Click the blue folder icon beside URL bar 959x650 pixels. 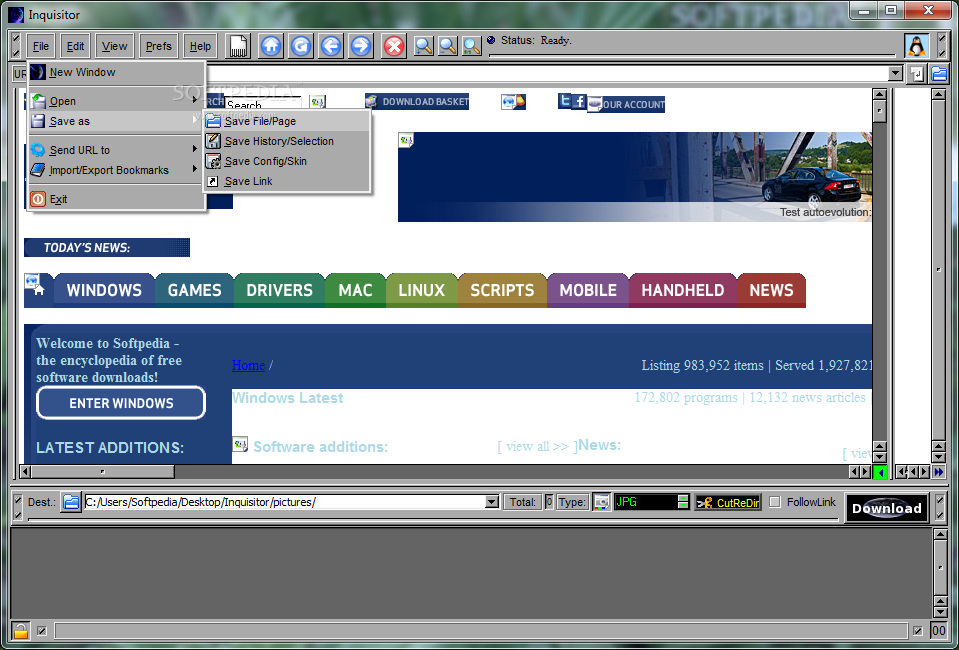[x=939, y=74]
